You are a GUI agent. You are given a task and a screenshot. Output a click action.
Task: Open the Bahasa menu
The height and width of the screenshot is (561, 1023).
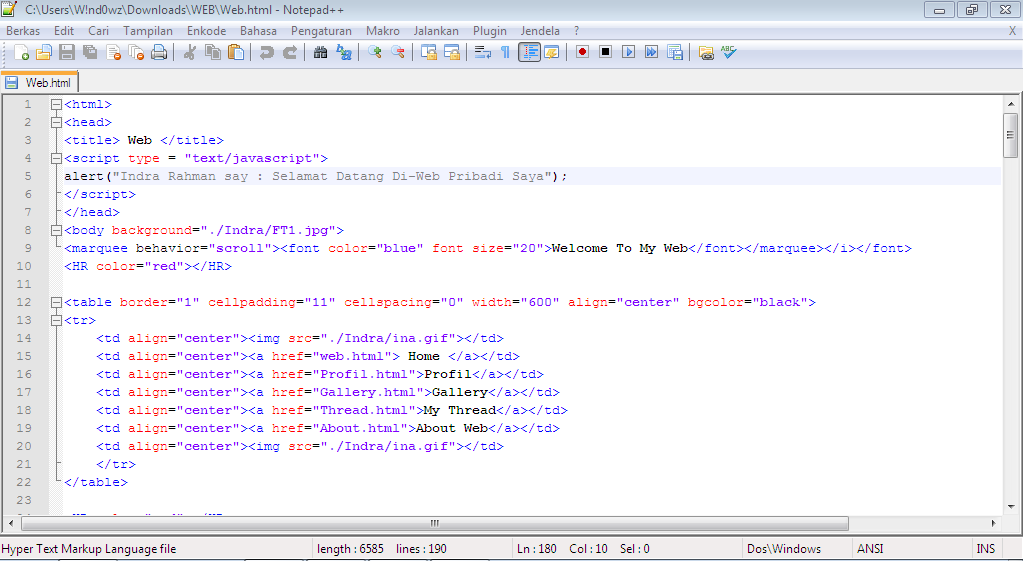click(x=258, y=31)
